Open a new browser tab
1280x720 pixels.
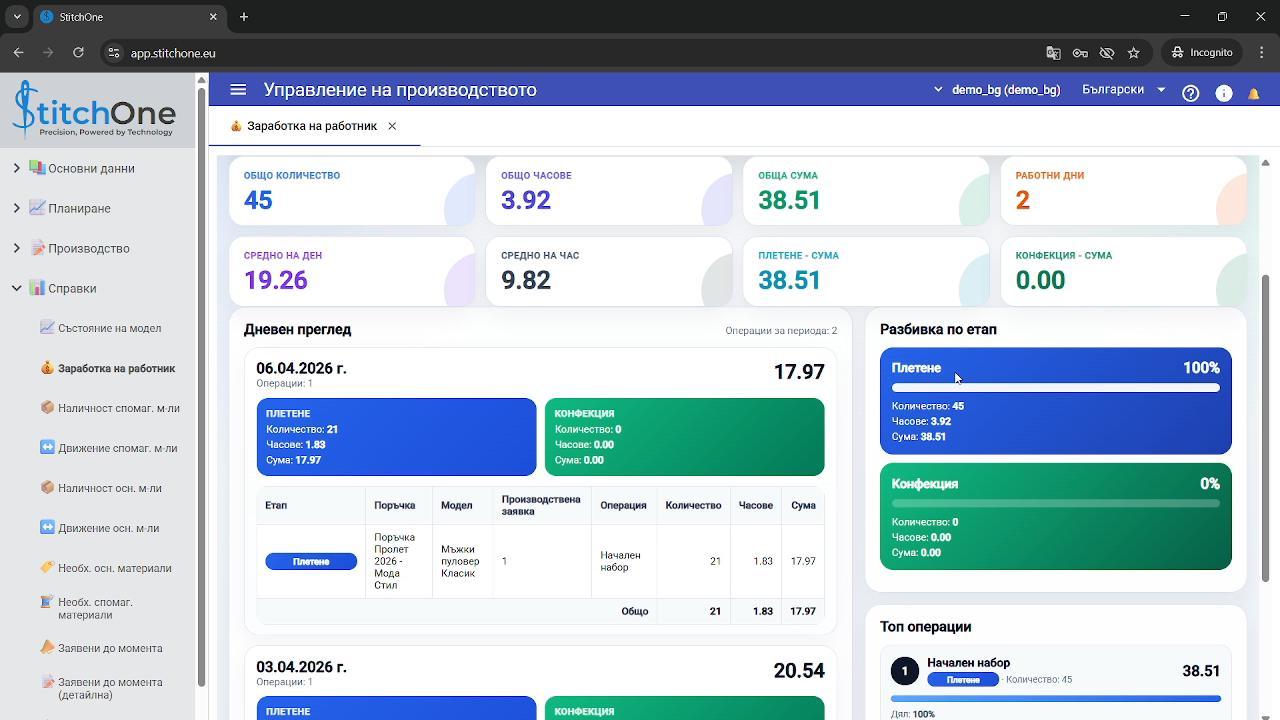pos(244,17)
